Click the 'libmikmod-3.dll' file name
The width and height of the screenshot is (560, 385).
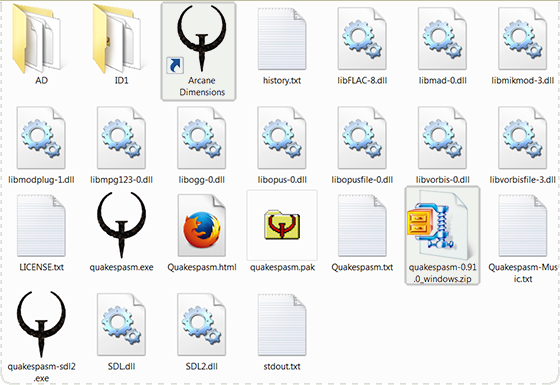coord(522,80)
